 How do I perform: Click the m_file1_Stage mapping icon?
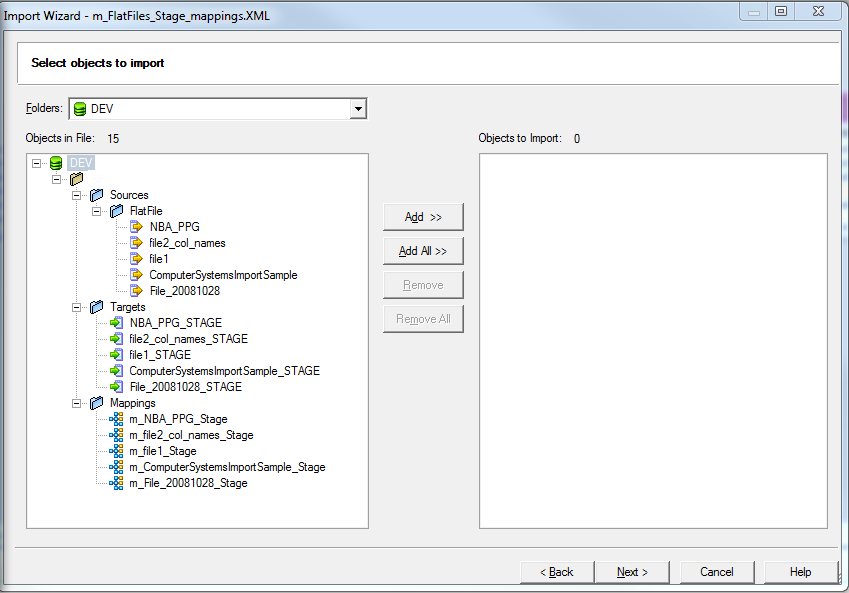pyautogui.click(x=117, y=451)
